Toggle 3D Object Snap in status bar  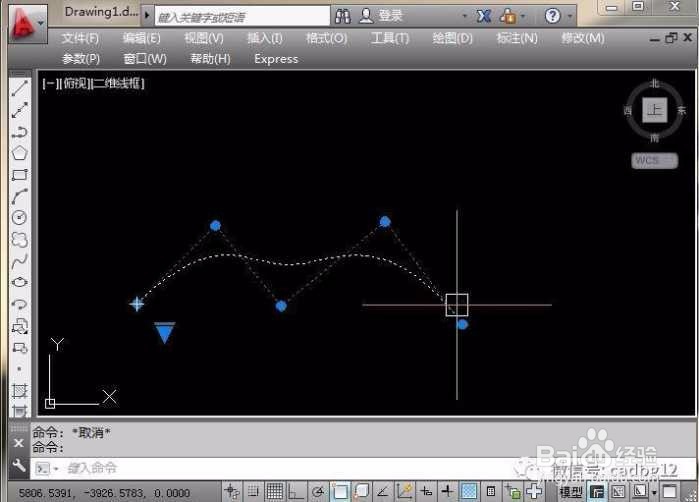pyautogui.click(x=362, y=492)
